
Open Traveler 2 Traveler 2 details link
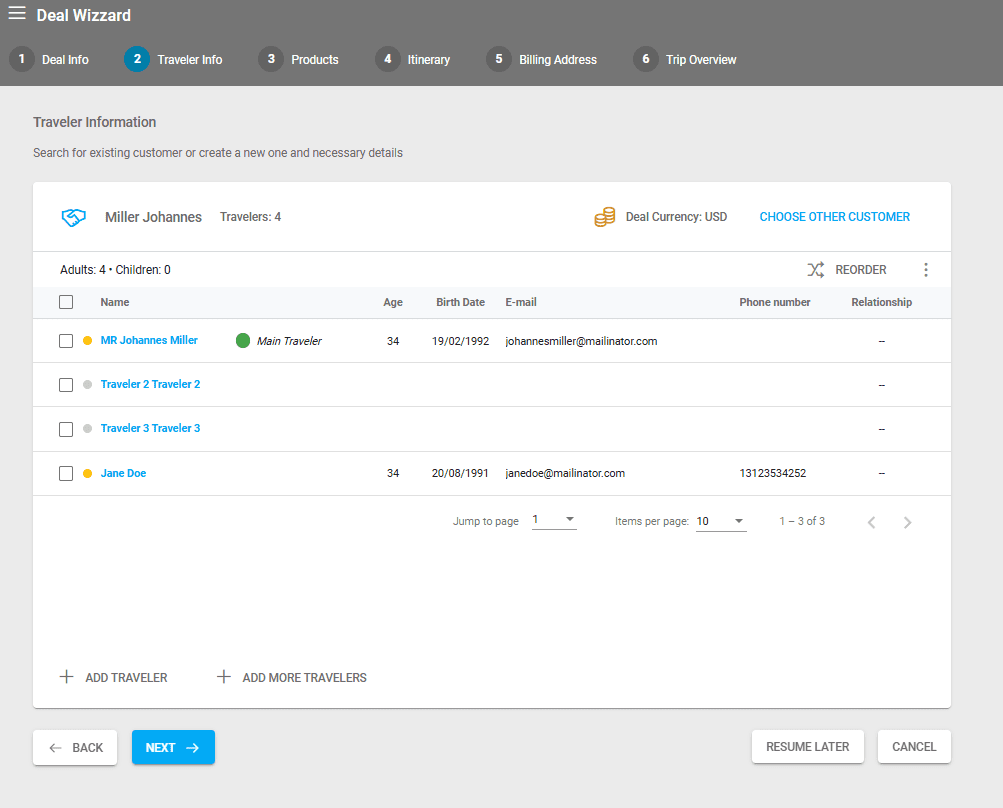150,384
